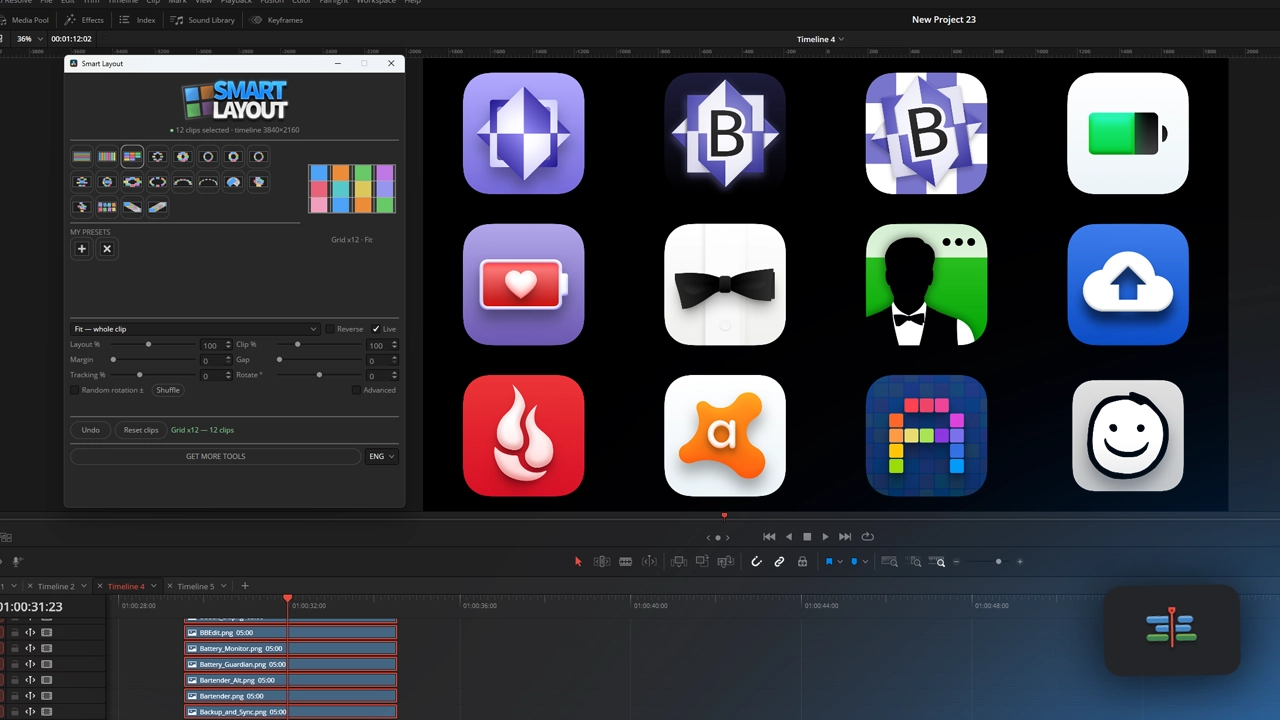
Task: Click GET MORE TOOLS button
Action: [215, 457]
